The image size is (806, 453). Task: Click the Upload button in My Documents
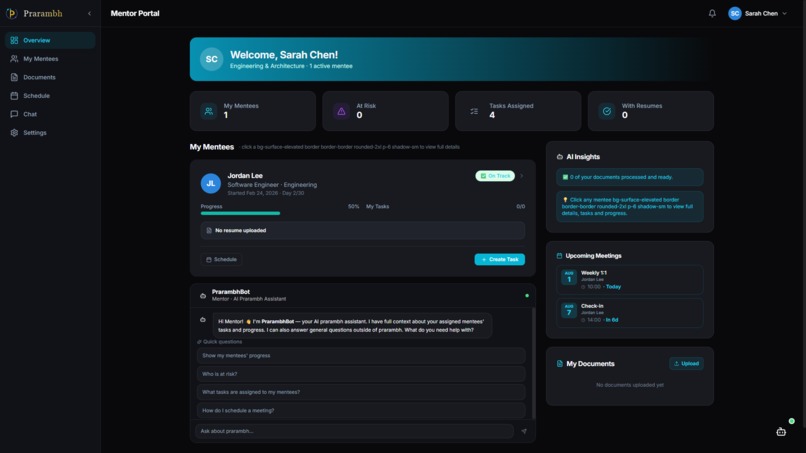[x=686, y=364]
